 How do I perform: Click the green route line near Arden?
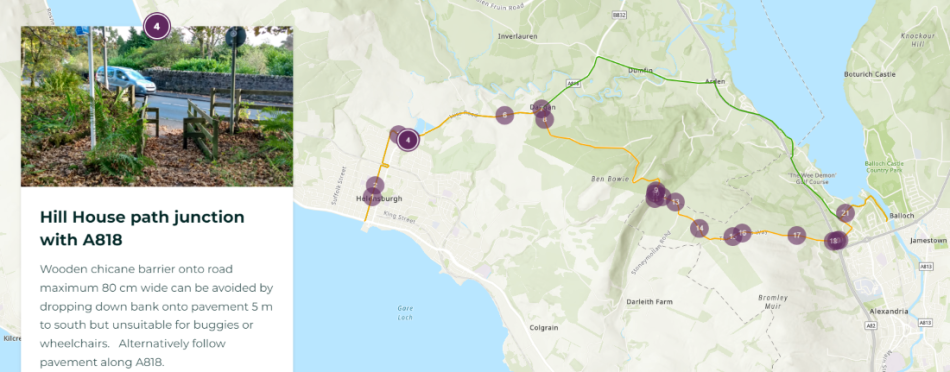[x=719, y=90]
